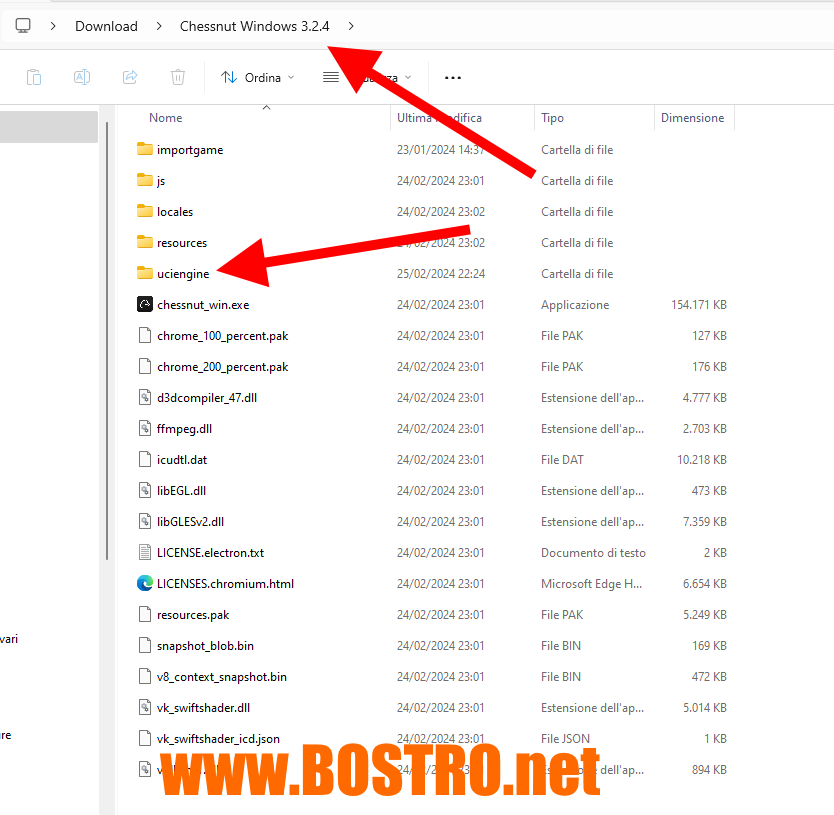The height and width of the screenshot is (815, 834).
Task: Click the ffmpeg.dll file icon
Action: 145,428
